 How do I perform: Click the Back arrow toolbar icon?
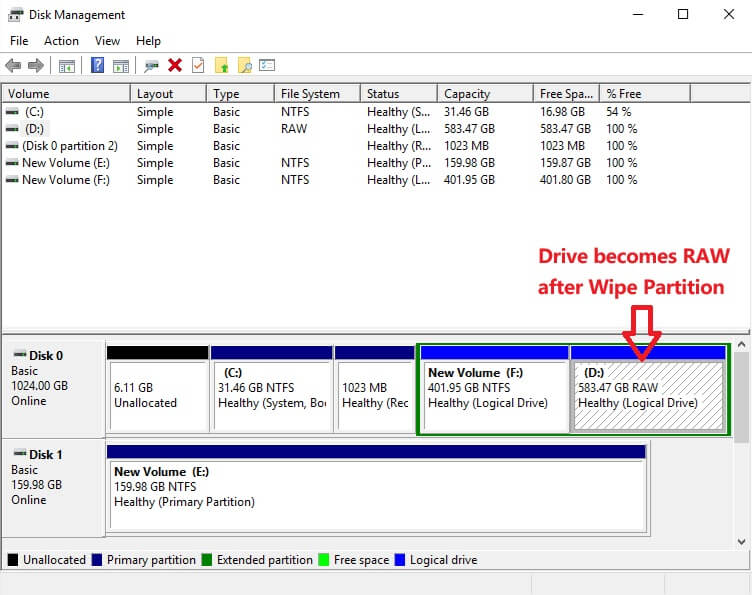click(x=13, y=65)
